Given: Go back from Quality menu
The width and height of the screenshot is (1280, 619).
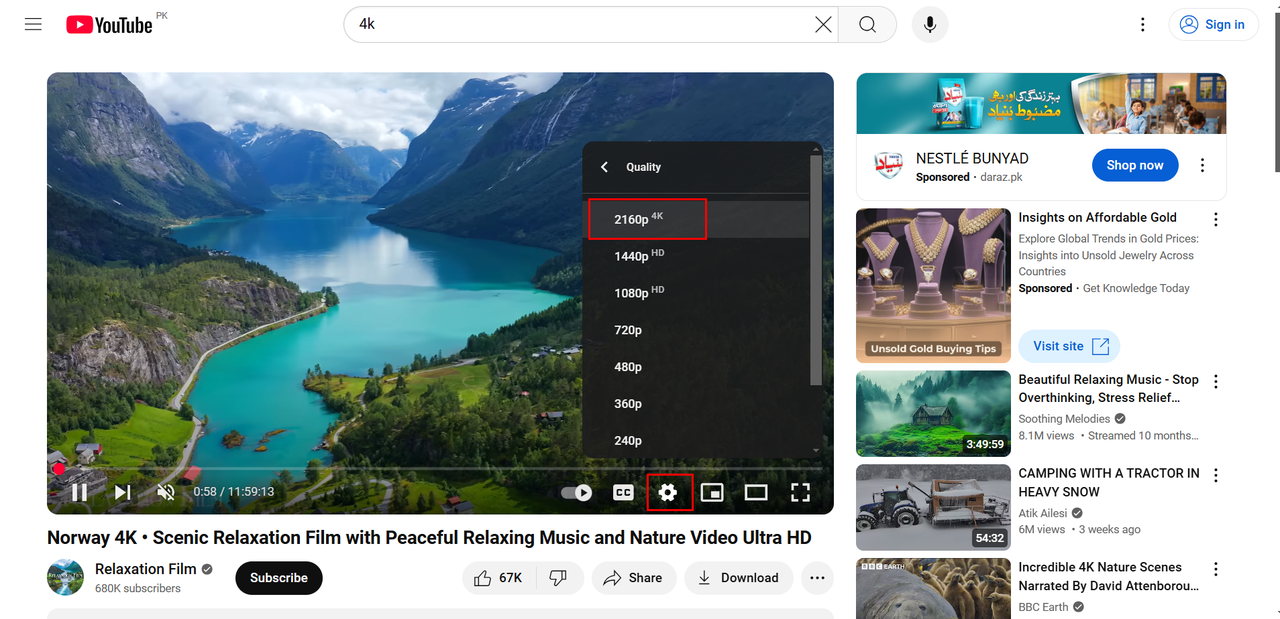Looking at the screenshot, I should tap(604, 167).
